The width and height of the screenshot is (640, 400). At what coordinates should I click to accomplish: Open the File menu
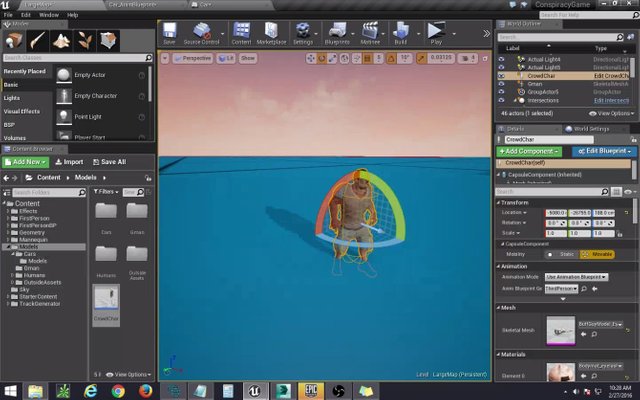coord(8,15)
